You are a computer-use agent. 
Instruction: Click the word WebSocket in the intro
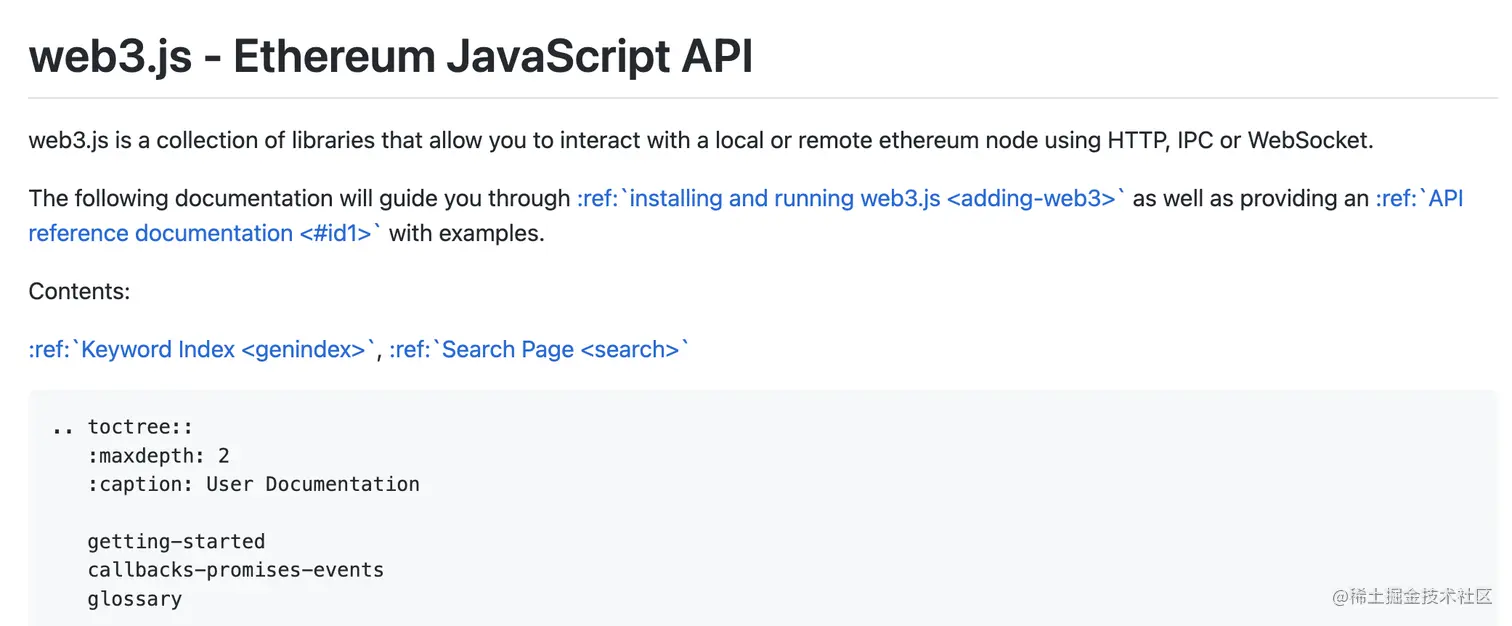[x=1310, y=140]
